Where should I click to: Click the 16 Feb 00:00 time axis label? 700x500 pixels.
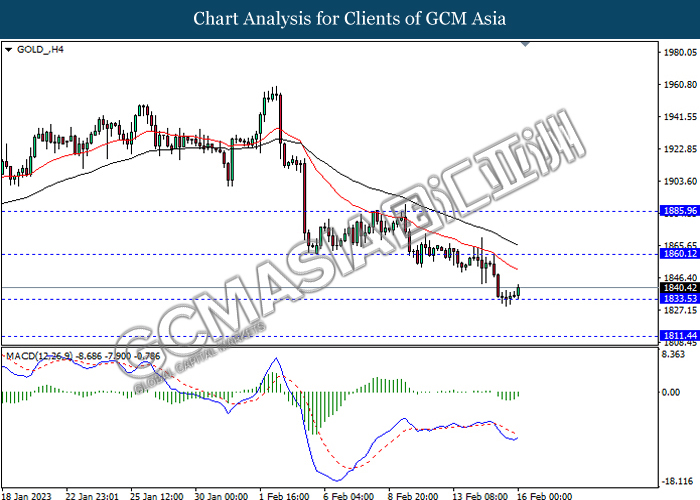point(545,496)
